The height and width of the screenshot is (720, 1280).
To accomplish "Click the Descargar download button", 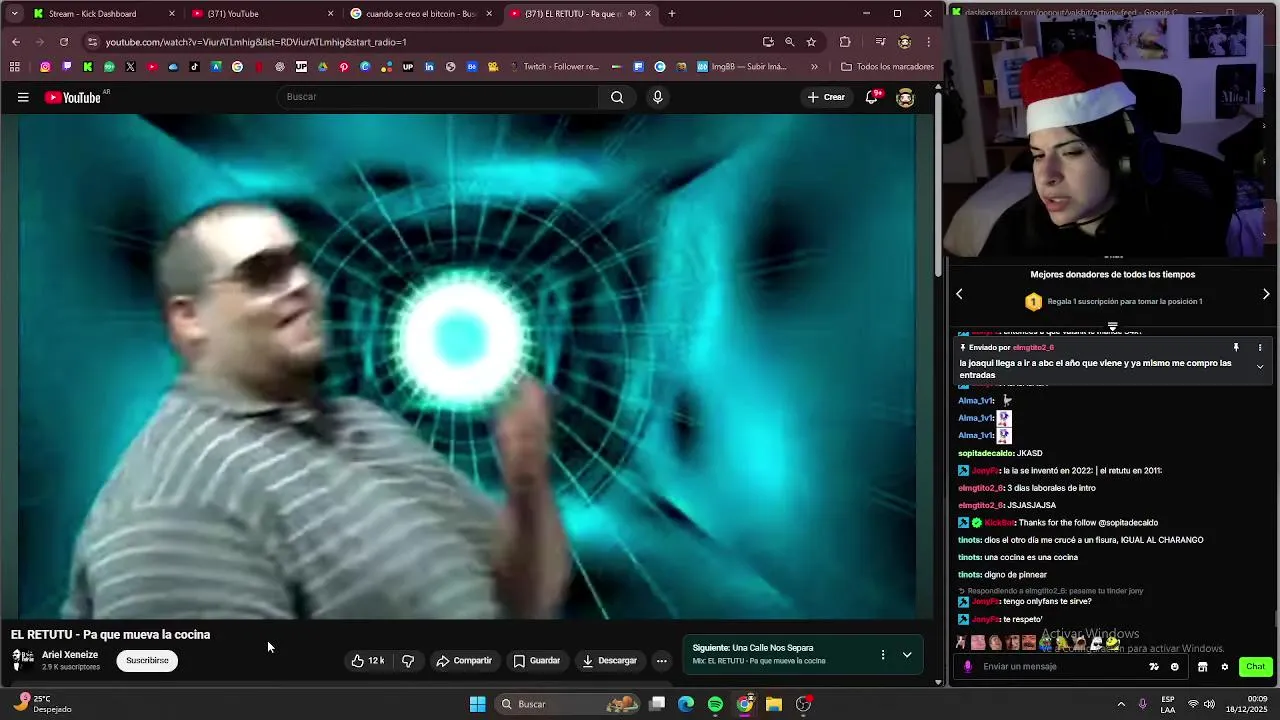I will coord(610,660).
